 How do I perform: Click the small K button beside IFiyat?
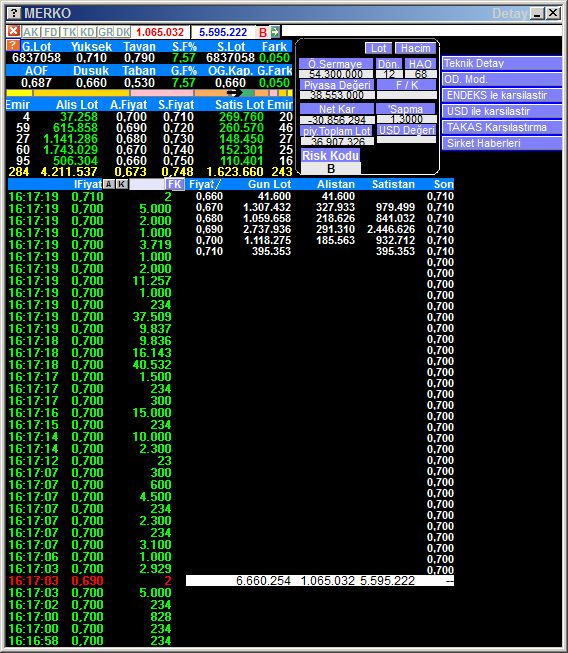[x=121, y=184]
